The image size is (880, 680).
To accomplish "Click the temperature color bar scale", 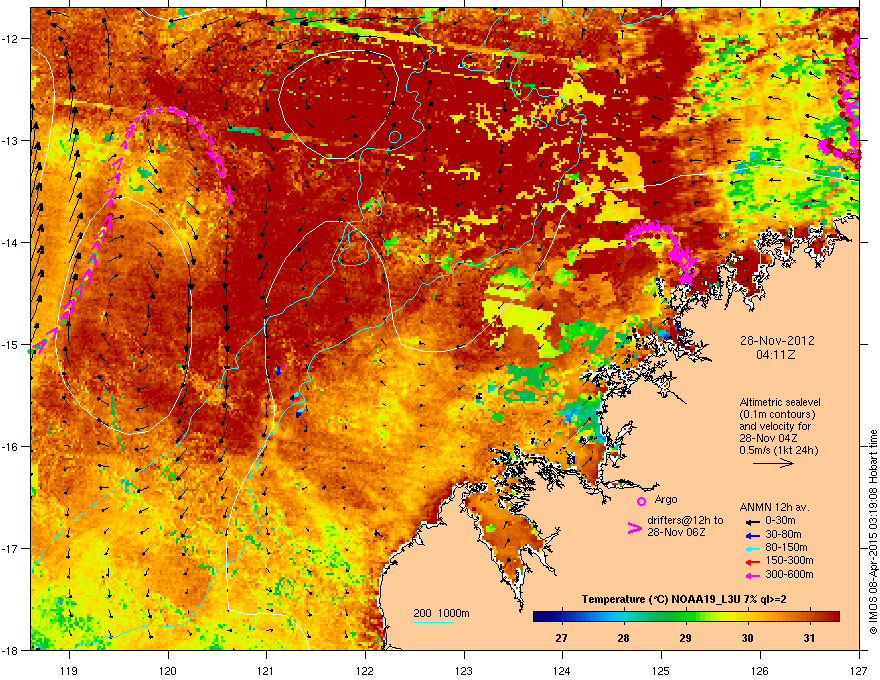I will tap(686, 617).
